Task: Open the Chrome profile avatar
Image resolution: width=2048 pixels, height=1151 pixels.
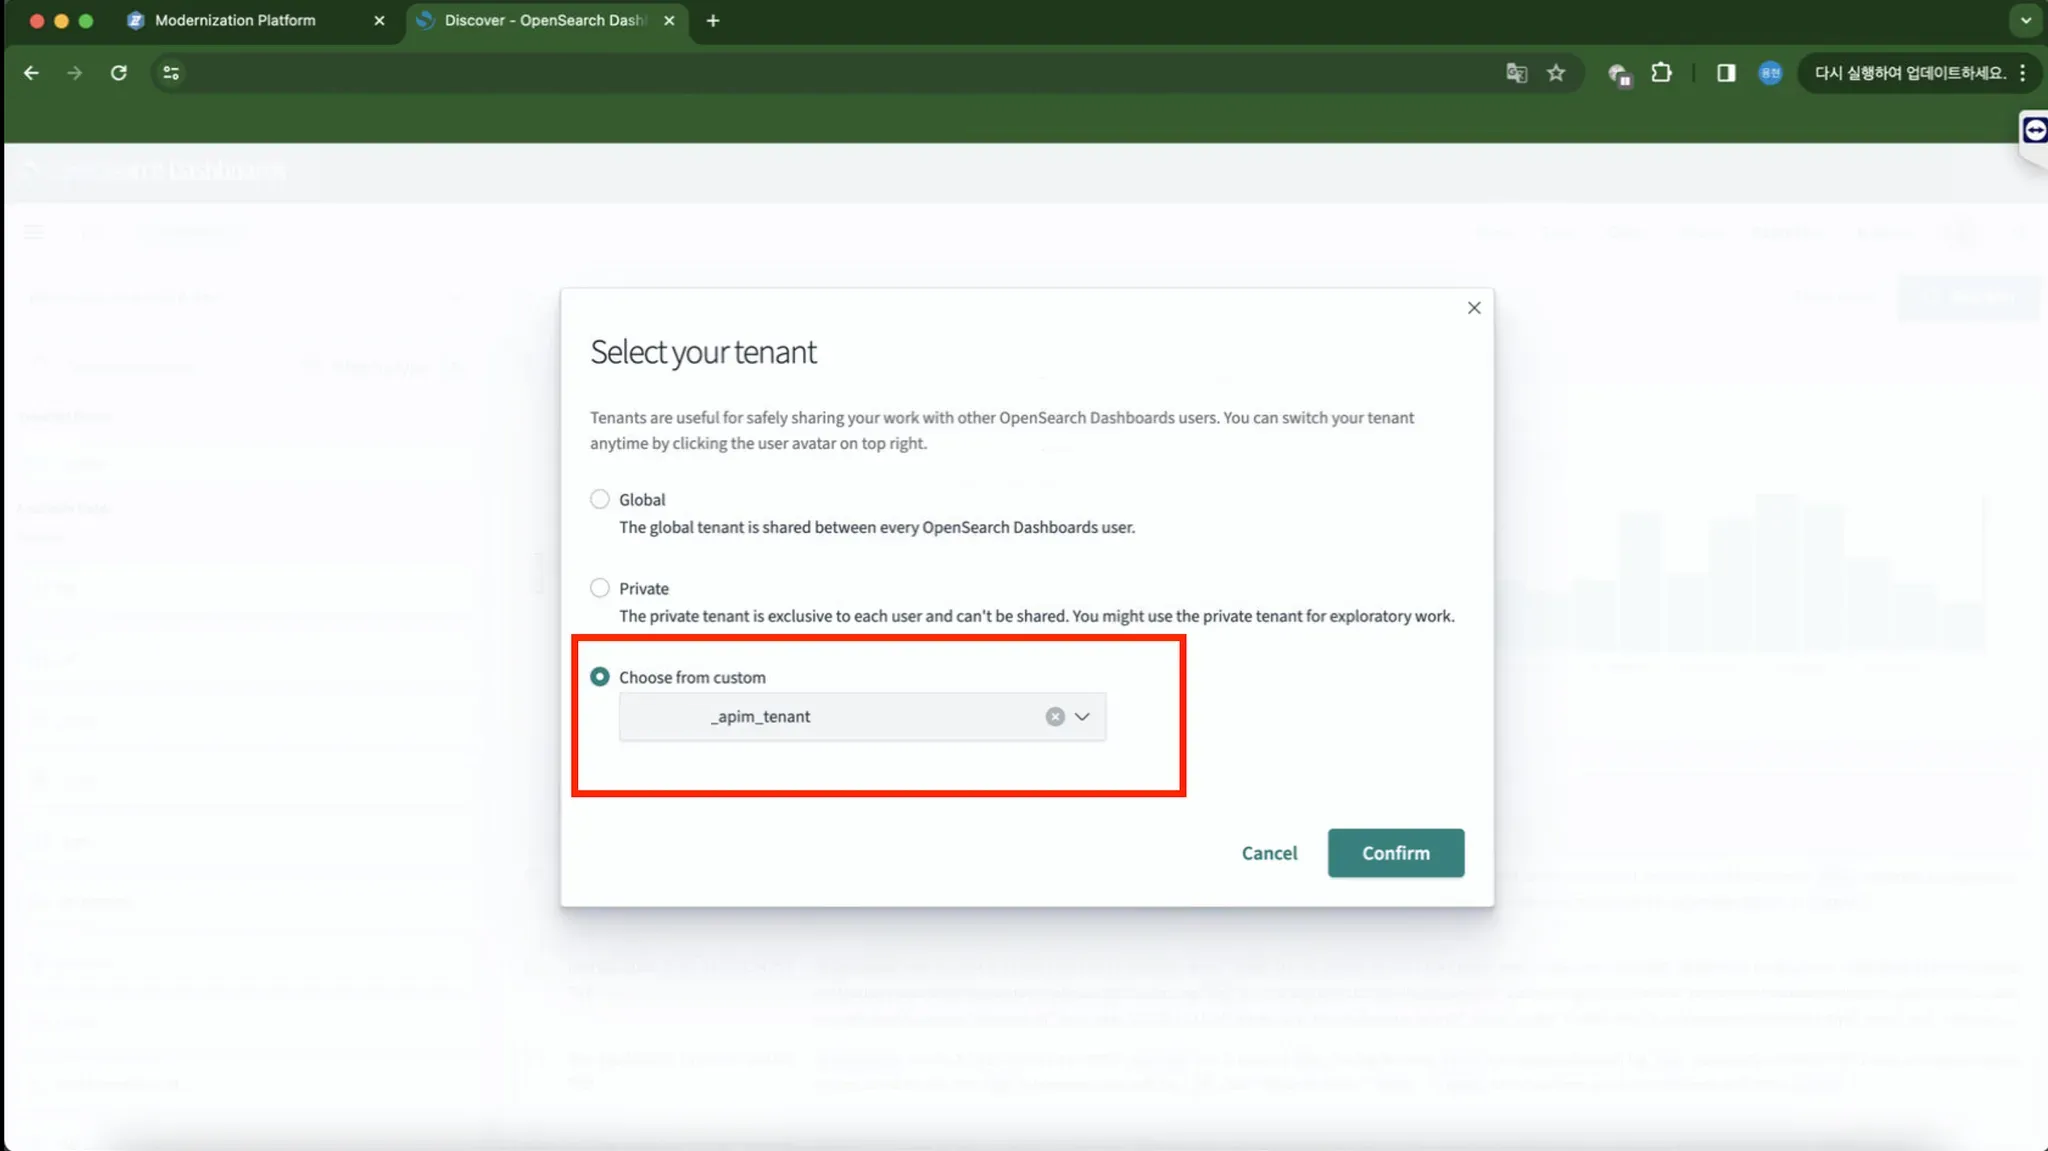Action: (x=1770, y=73)
